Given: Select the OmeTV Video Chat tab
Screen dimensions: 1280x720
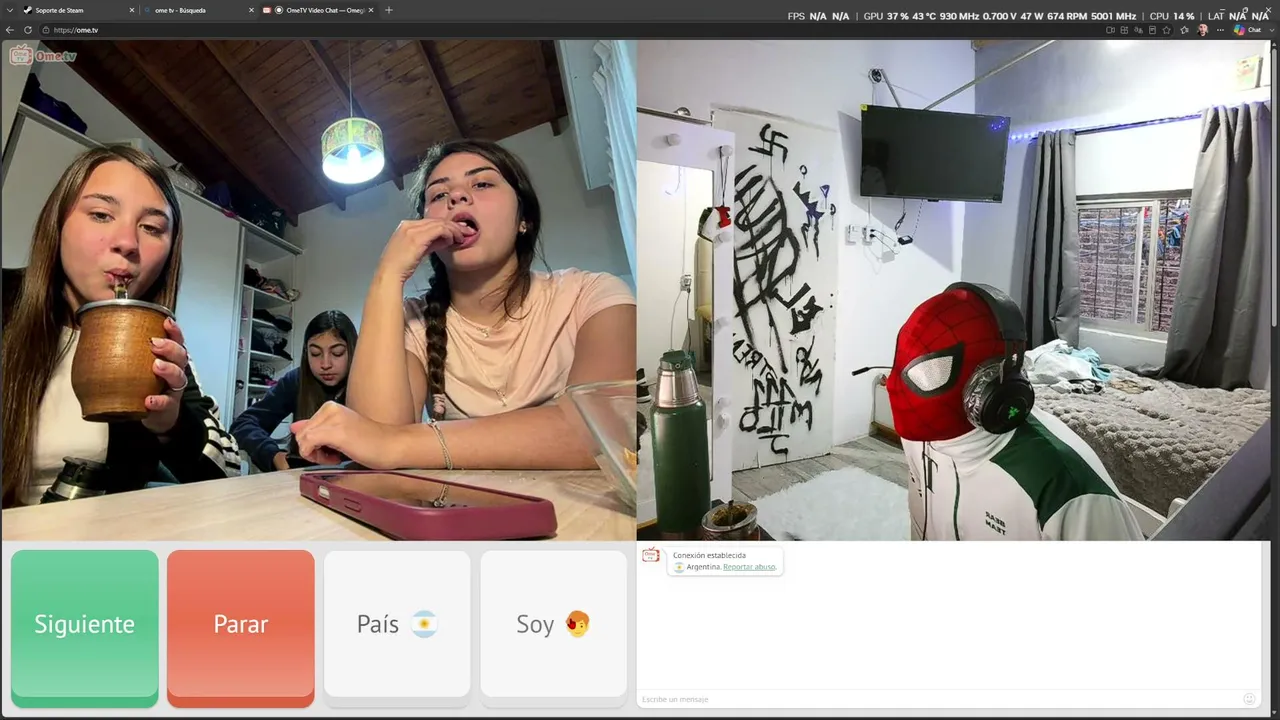Looking at the screenshot, I should point(318,10).
